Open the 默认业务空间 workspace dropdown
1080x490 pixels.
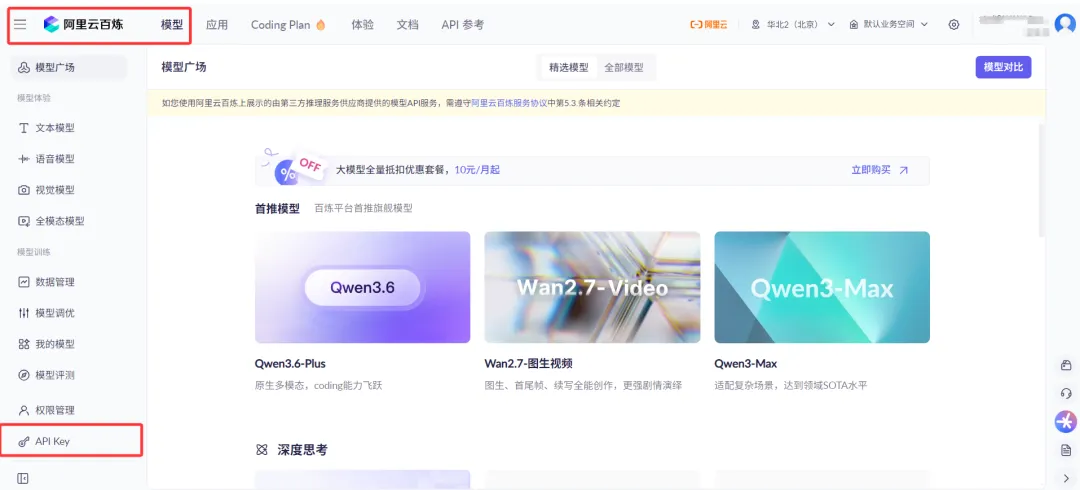pyautogui.click(x=889, y=24)
